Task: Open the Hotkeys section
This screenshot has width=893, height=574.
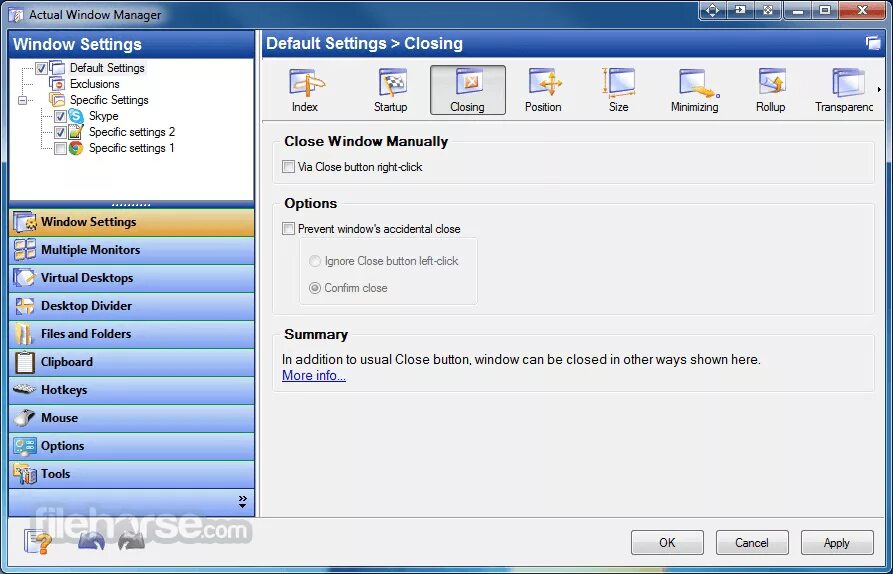Action: pyautogui.click(x=132, y=390)
